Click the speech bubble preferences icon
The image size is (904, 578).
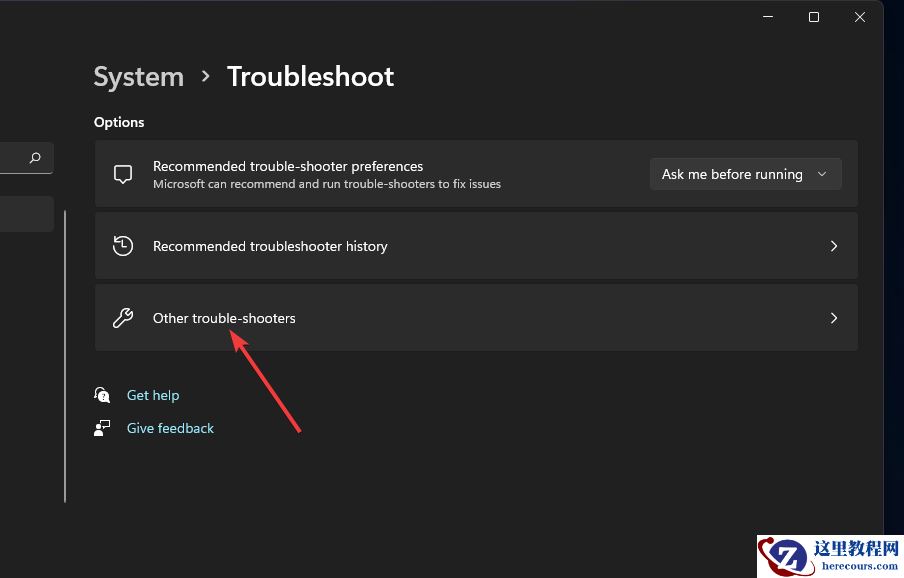click(123, 174)
